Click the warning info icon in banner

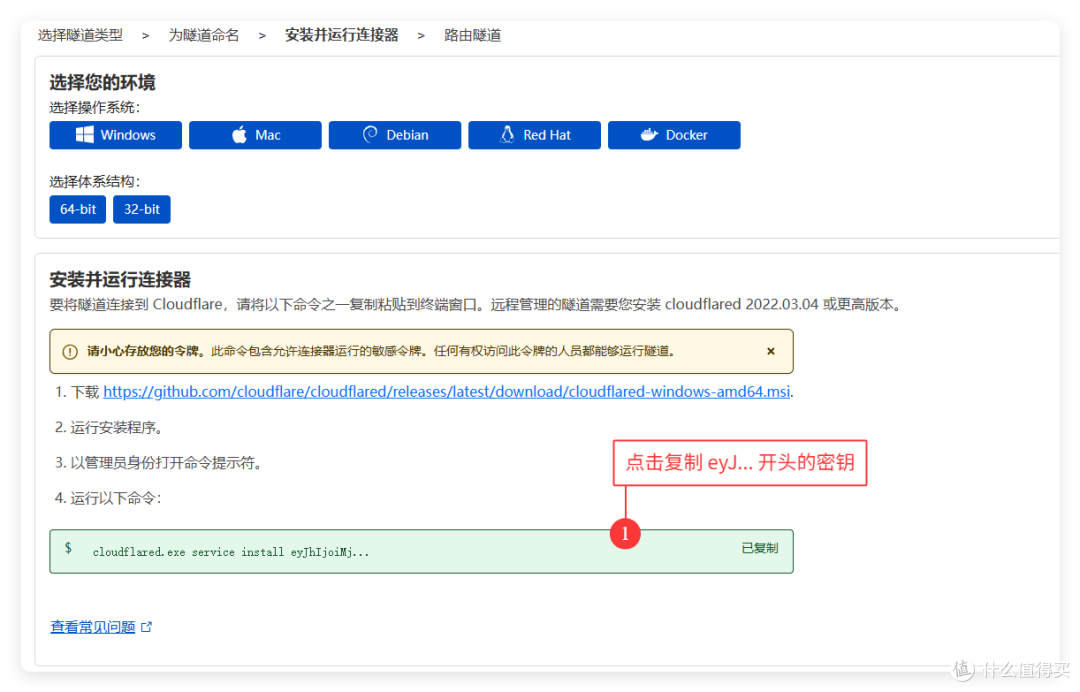(70, 352)
